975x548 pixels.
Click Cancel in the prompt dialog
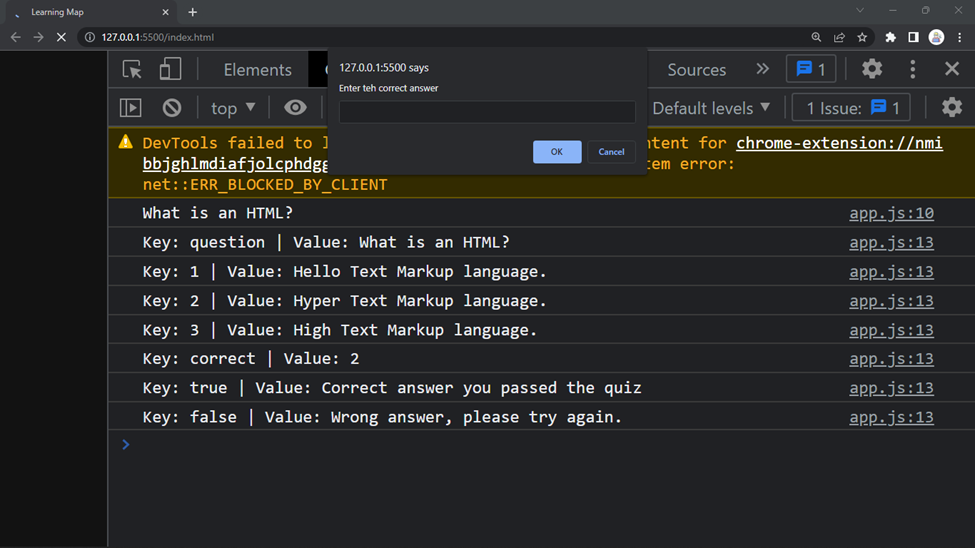pos(611,152)
